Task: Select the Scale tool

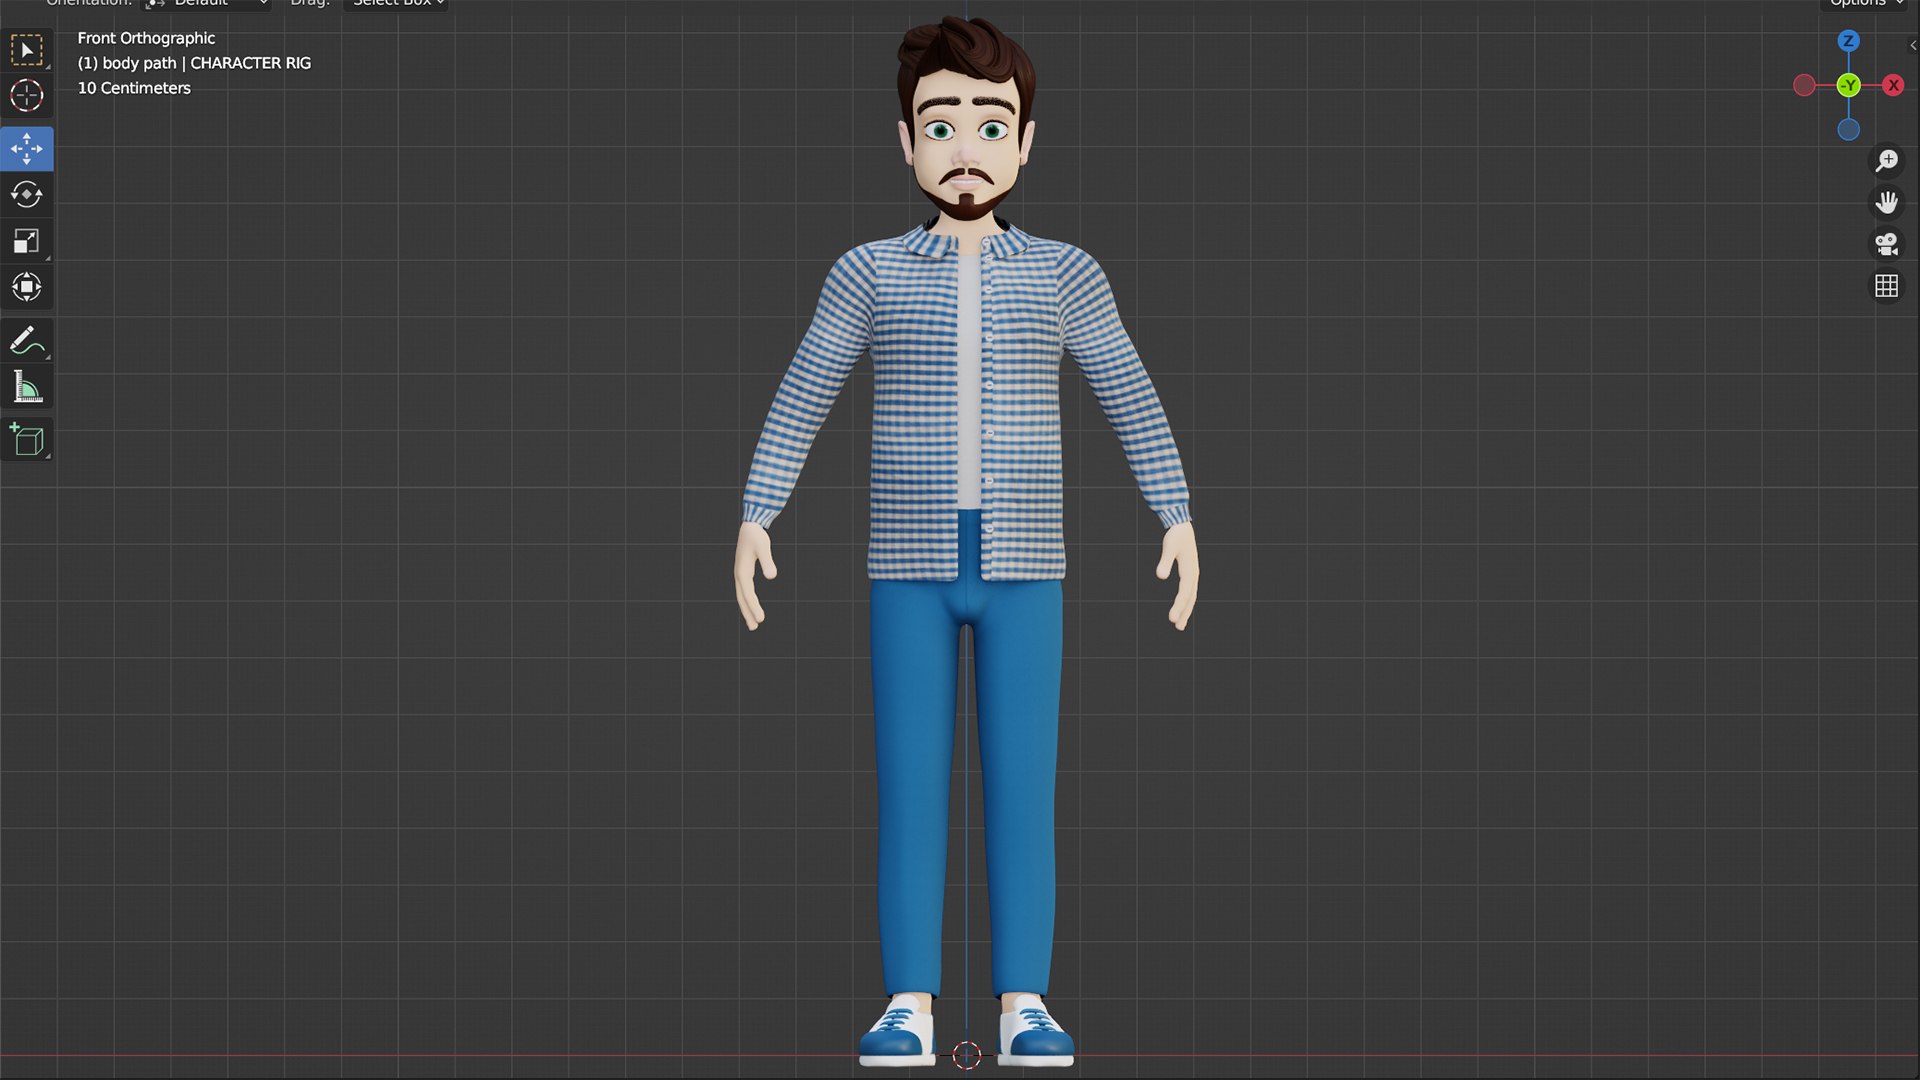Action: point(27,241)
